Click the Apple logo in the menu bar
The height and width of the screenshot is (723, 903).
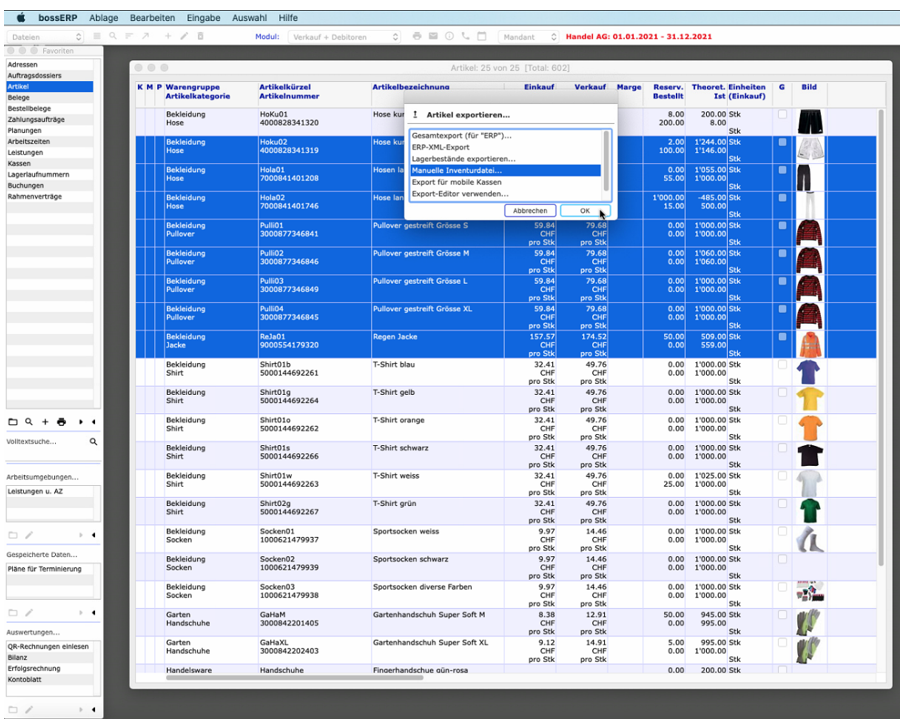(21, 18)
